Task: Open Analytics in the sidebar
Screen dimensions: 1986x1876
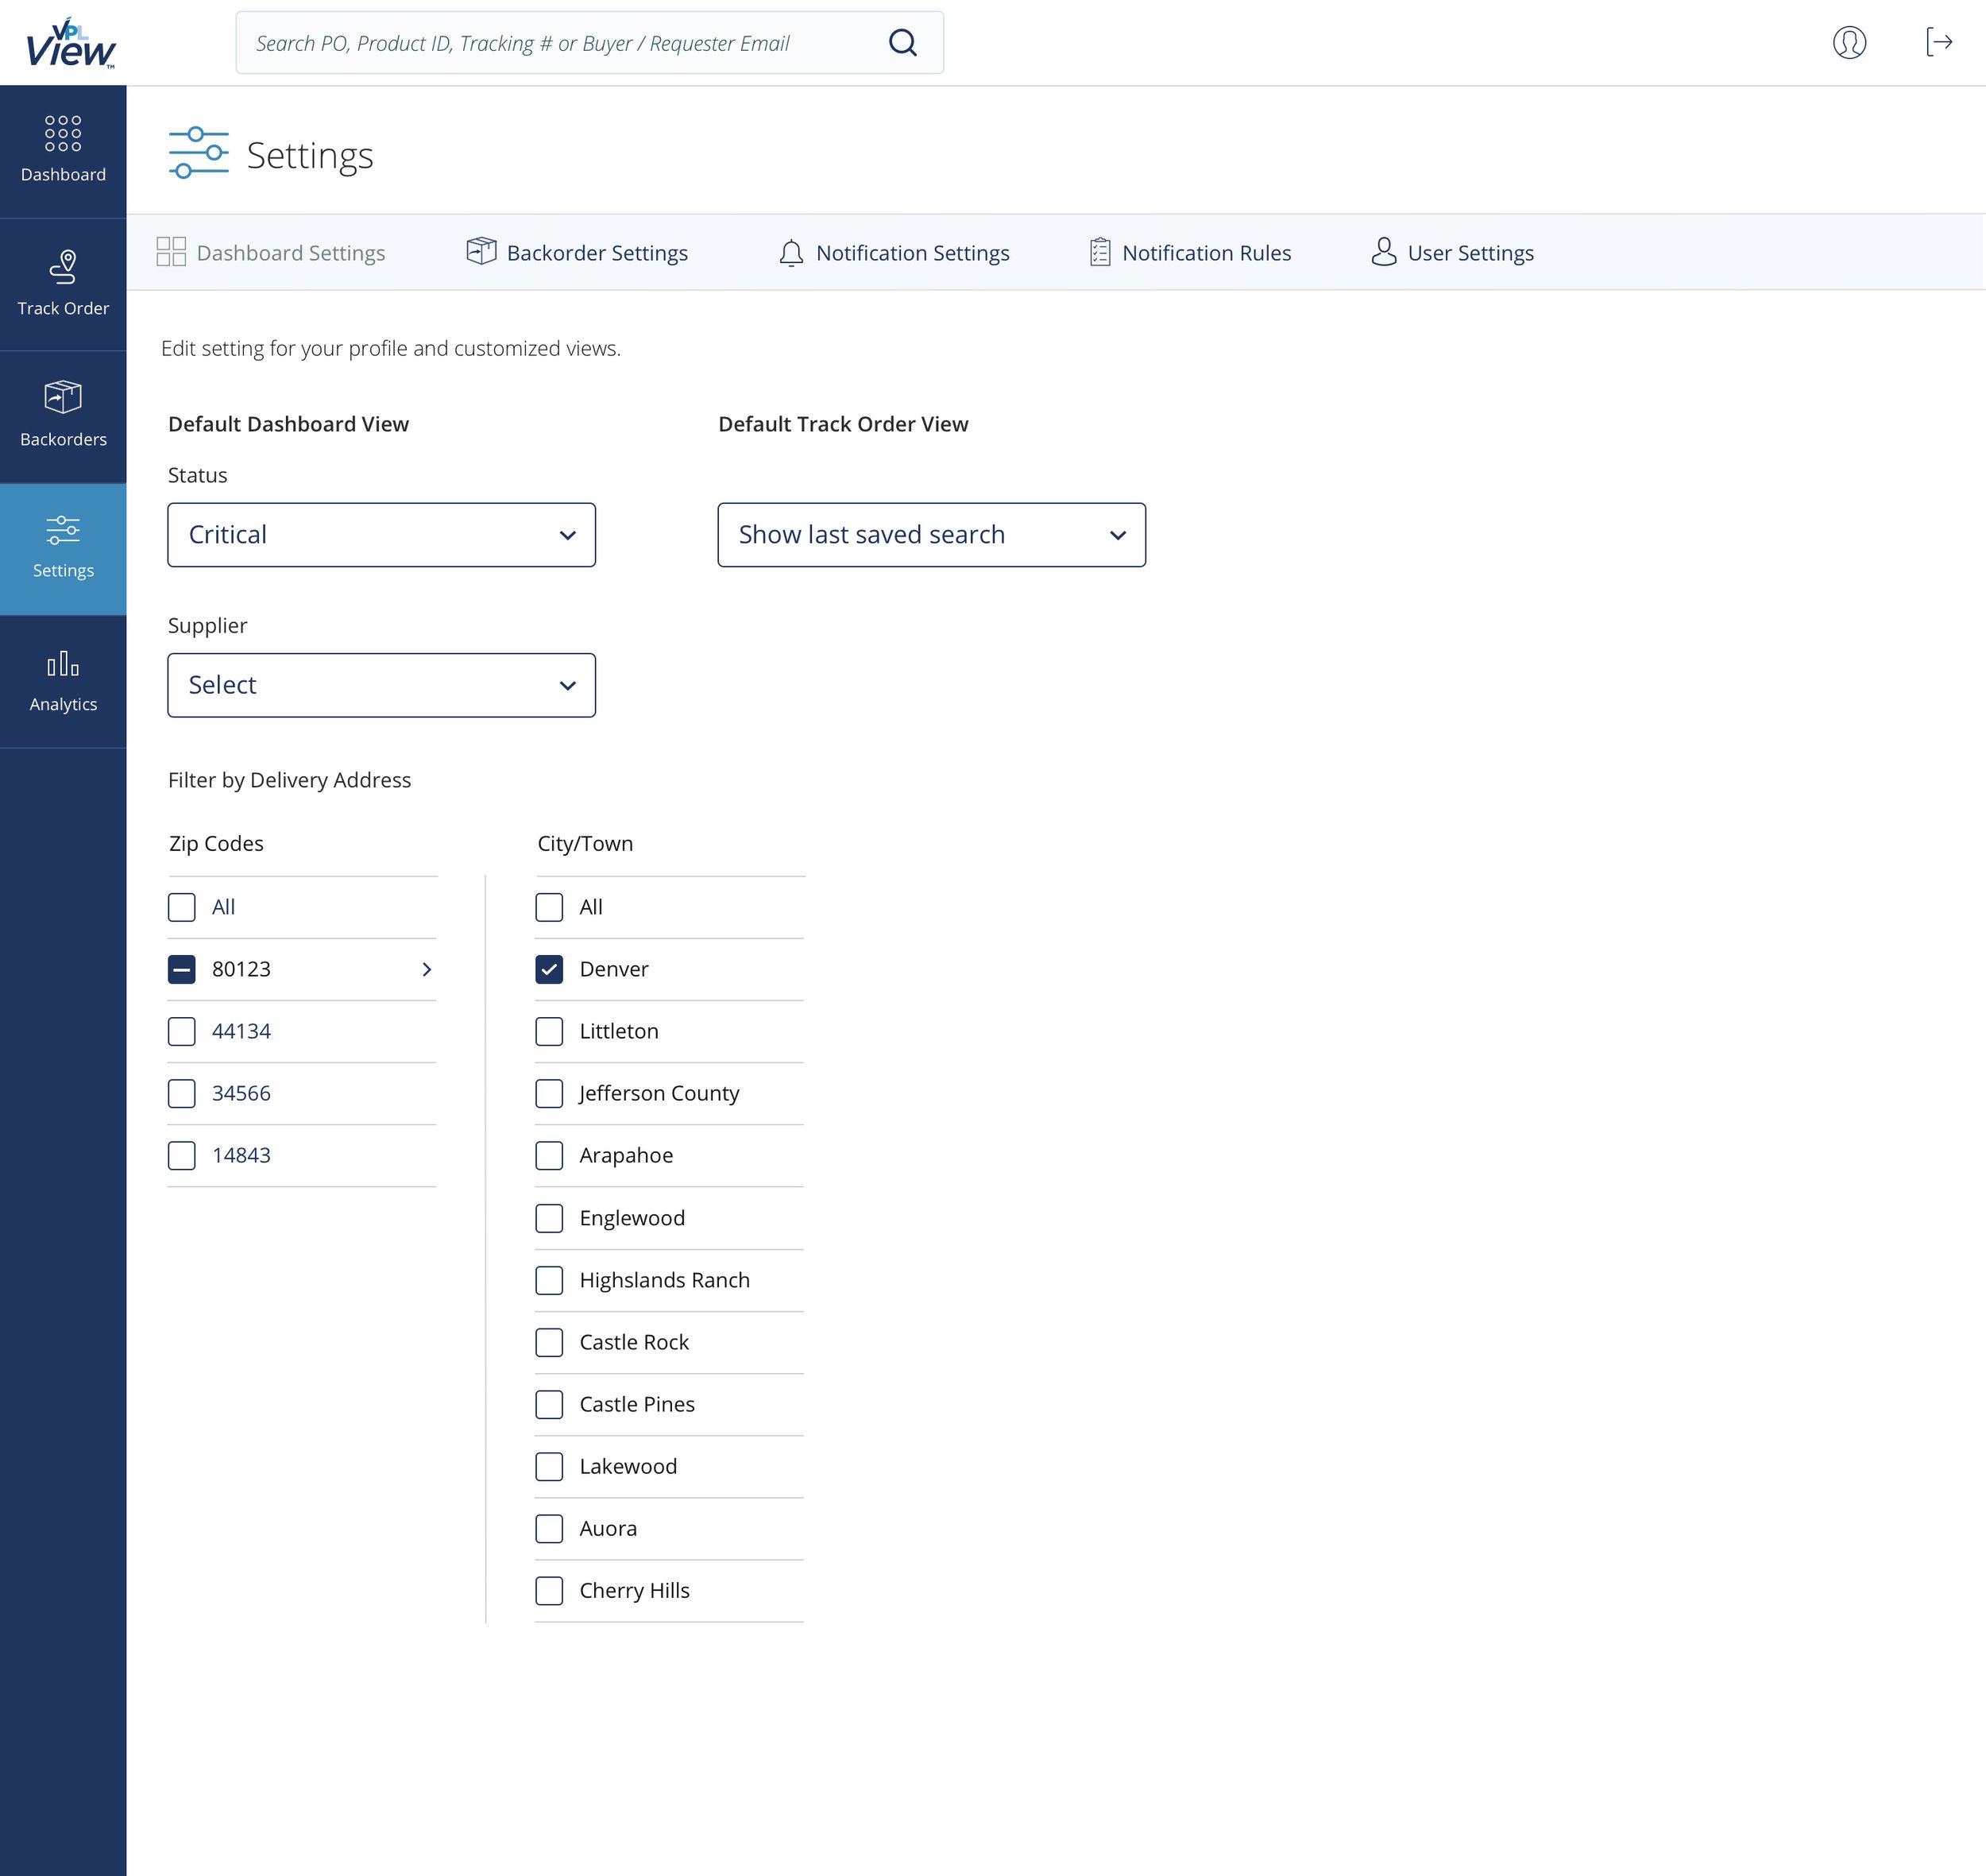Action: click(63, 682)
